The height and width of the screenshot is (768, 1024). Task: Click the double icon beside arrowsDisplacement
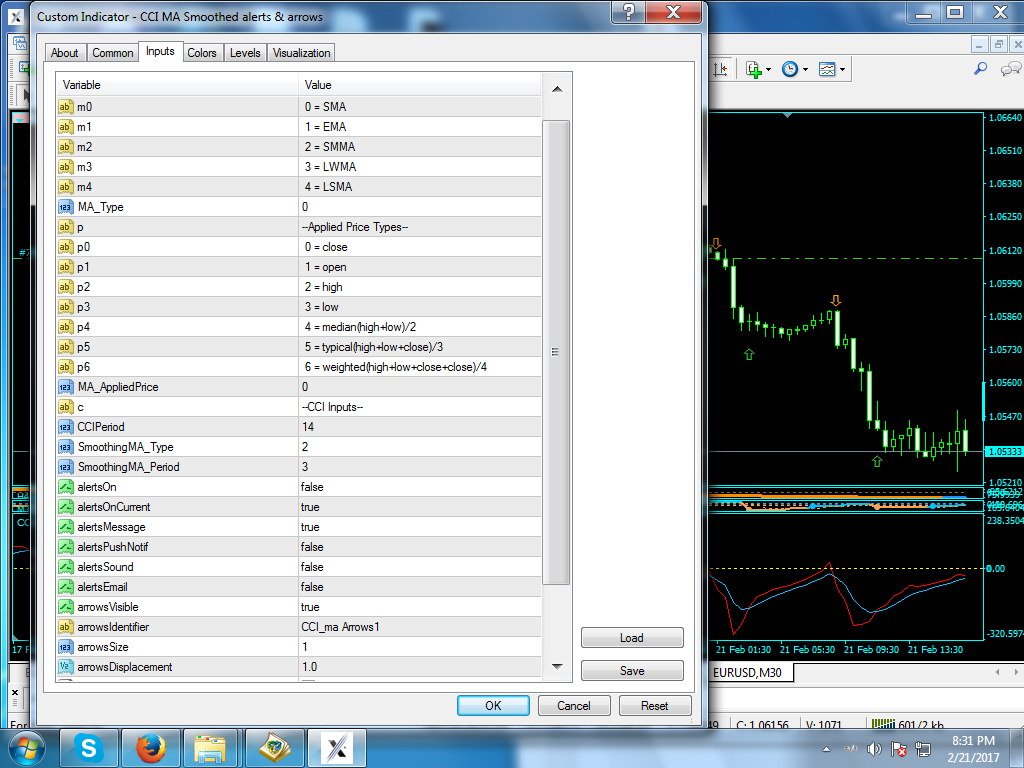point(65,667)
